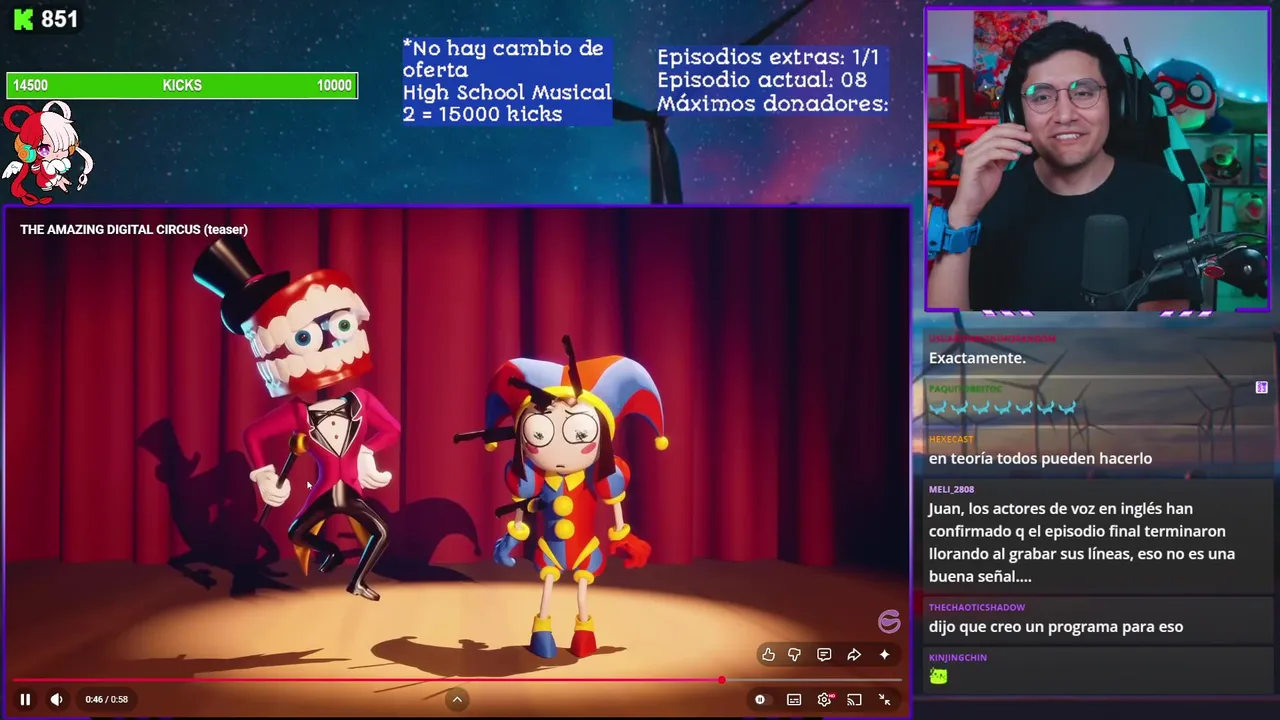The height and width of the screenshot is (720, 1280).
Task: Click the Kick logo in the corner
Action: click(x=24, y=19)
